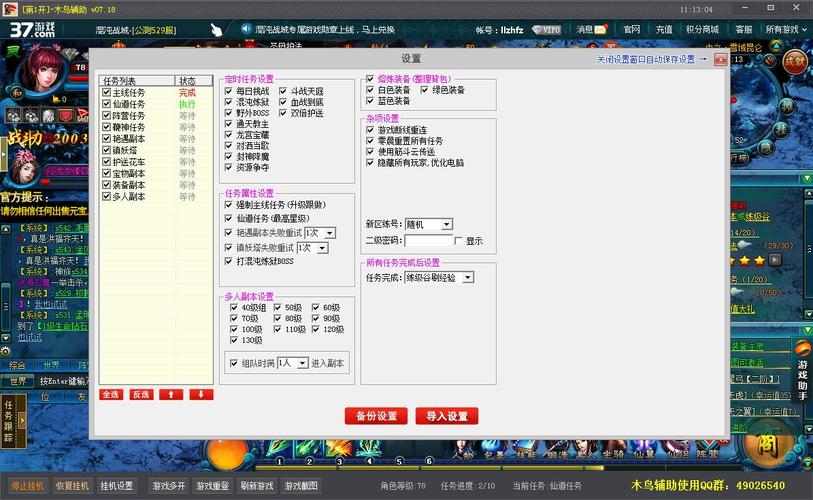Click the move-down arrow button under task list

[201, 395]
